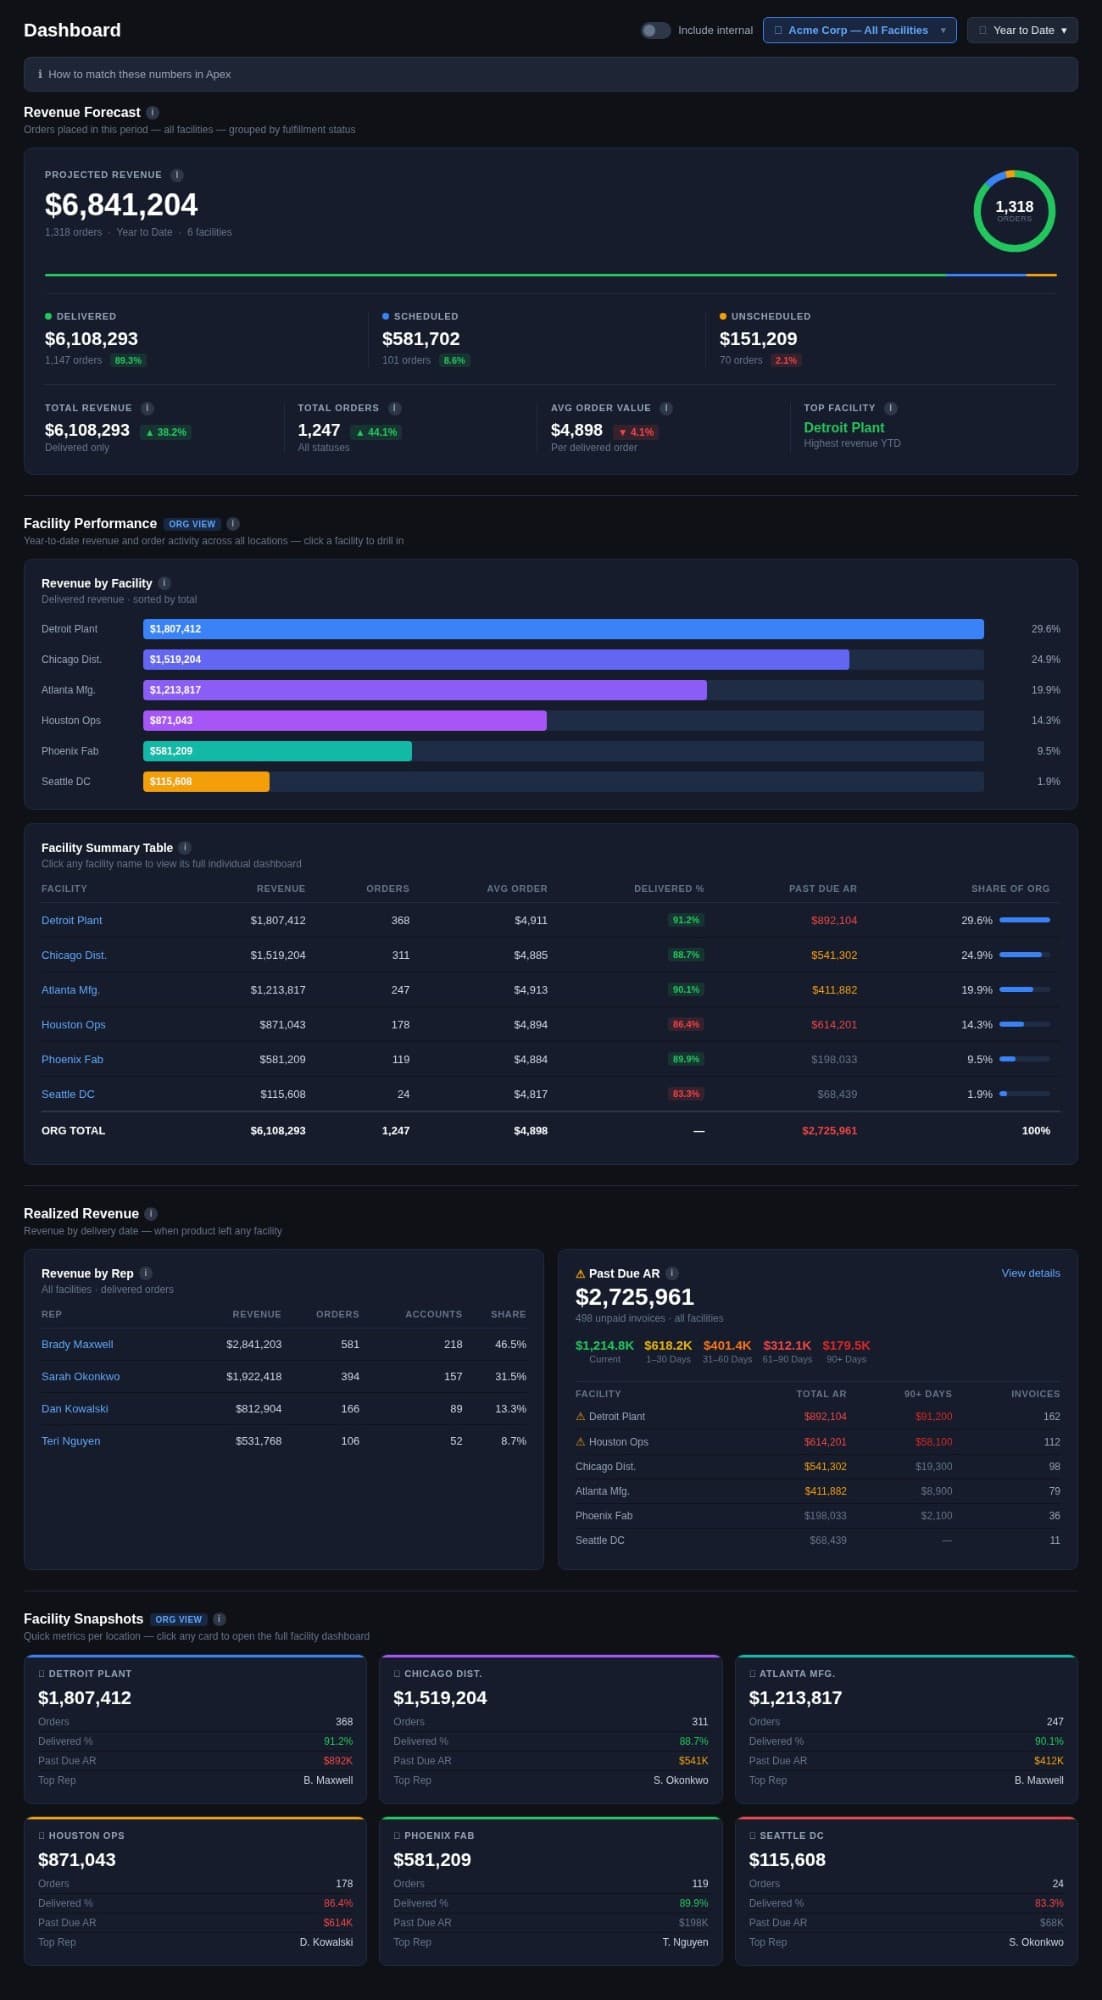Click info icon next to Avg Order Value

point(666,408)
